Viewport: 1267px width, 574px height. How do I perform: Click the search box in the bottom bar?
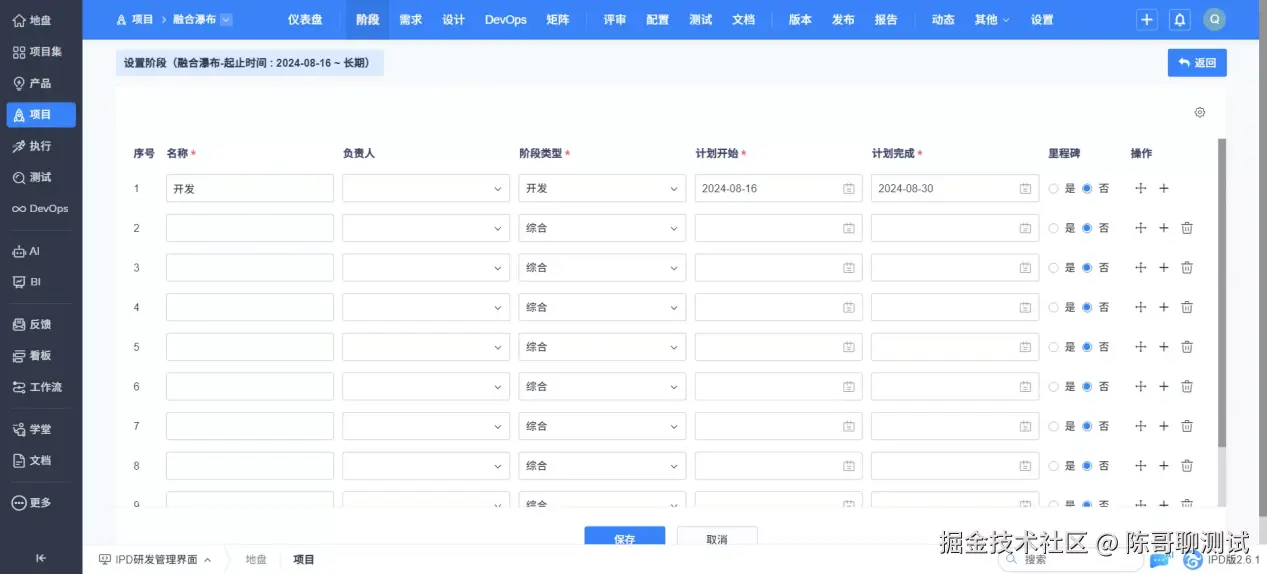click(x=1070, y=560)
